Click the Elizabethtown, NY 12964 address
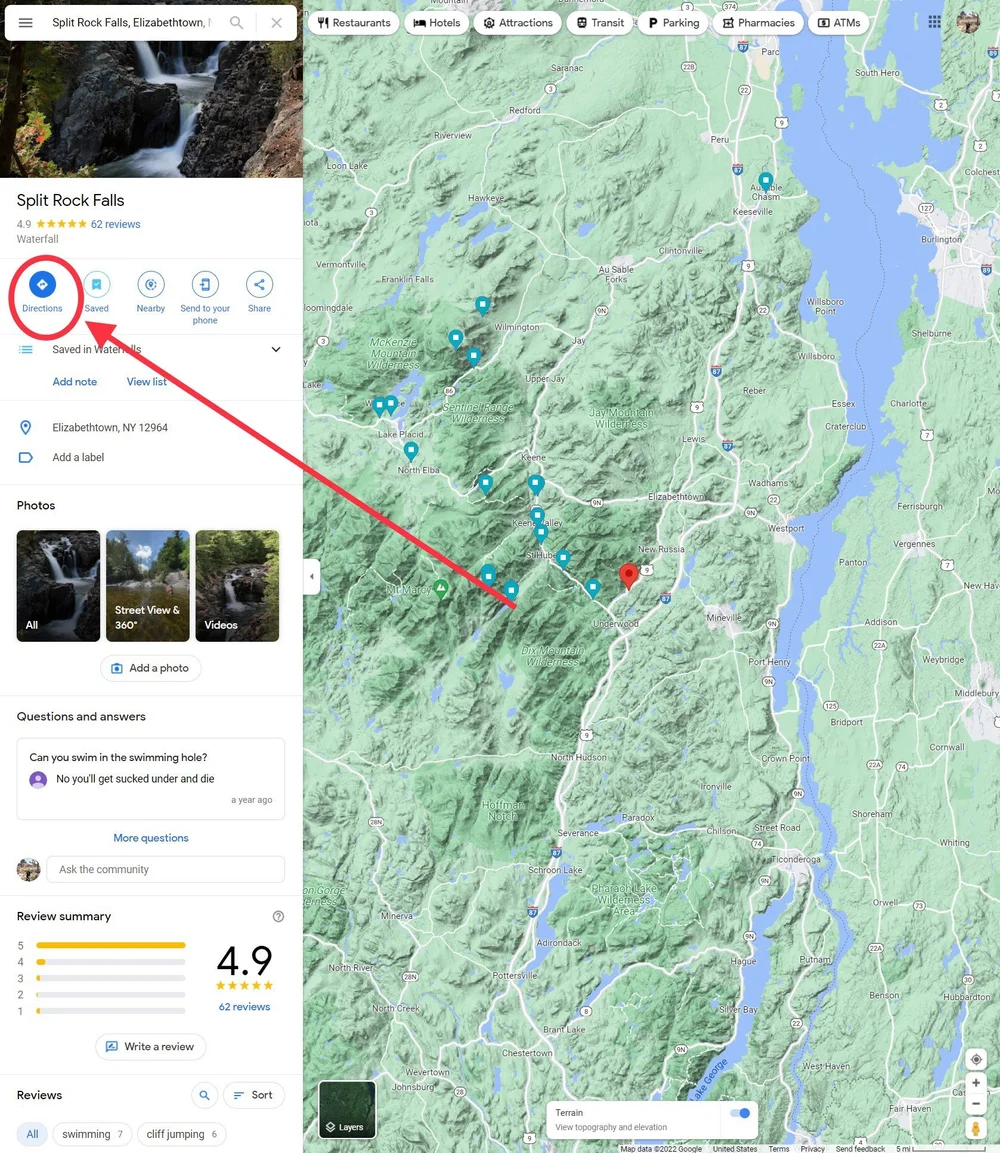The image size is (1000, 1153). pos(110,427)
